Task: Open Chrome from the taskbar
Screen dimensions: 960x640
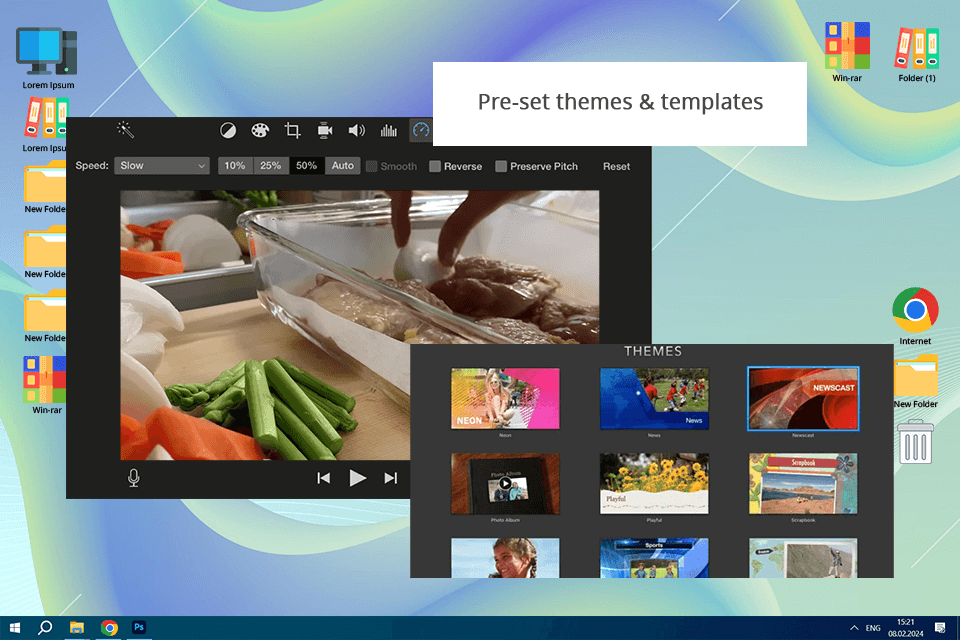Action: point(109,628)
